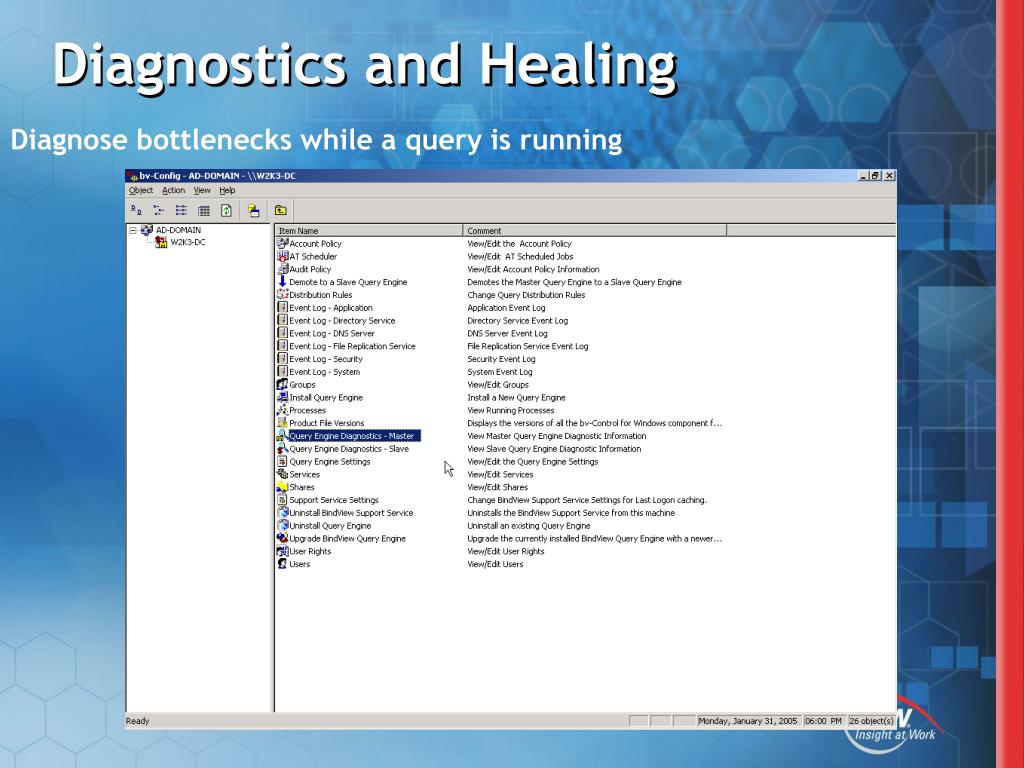Select AD-DOMAIN in the tree
Image resolution: width=1024 pixels, height=768 pixels.
pos(178,230)
